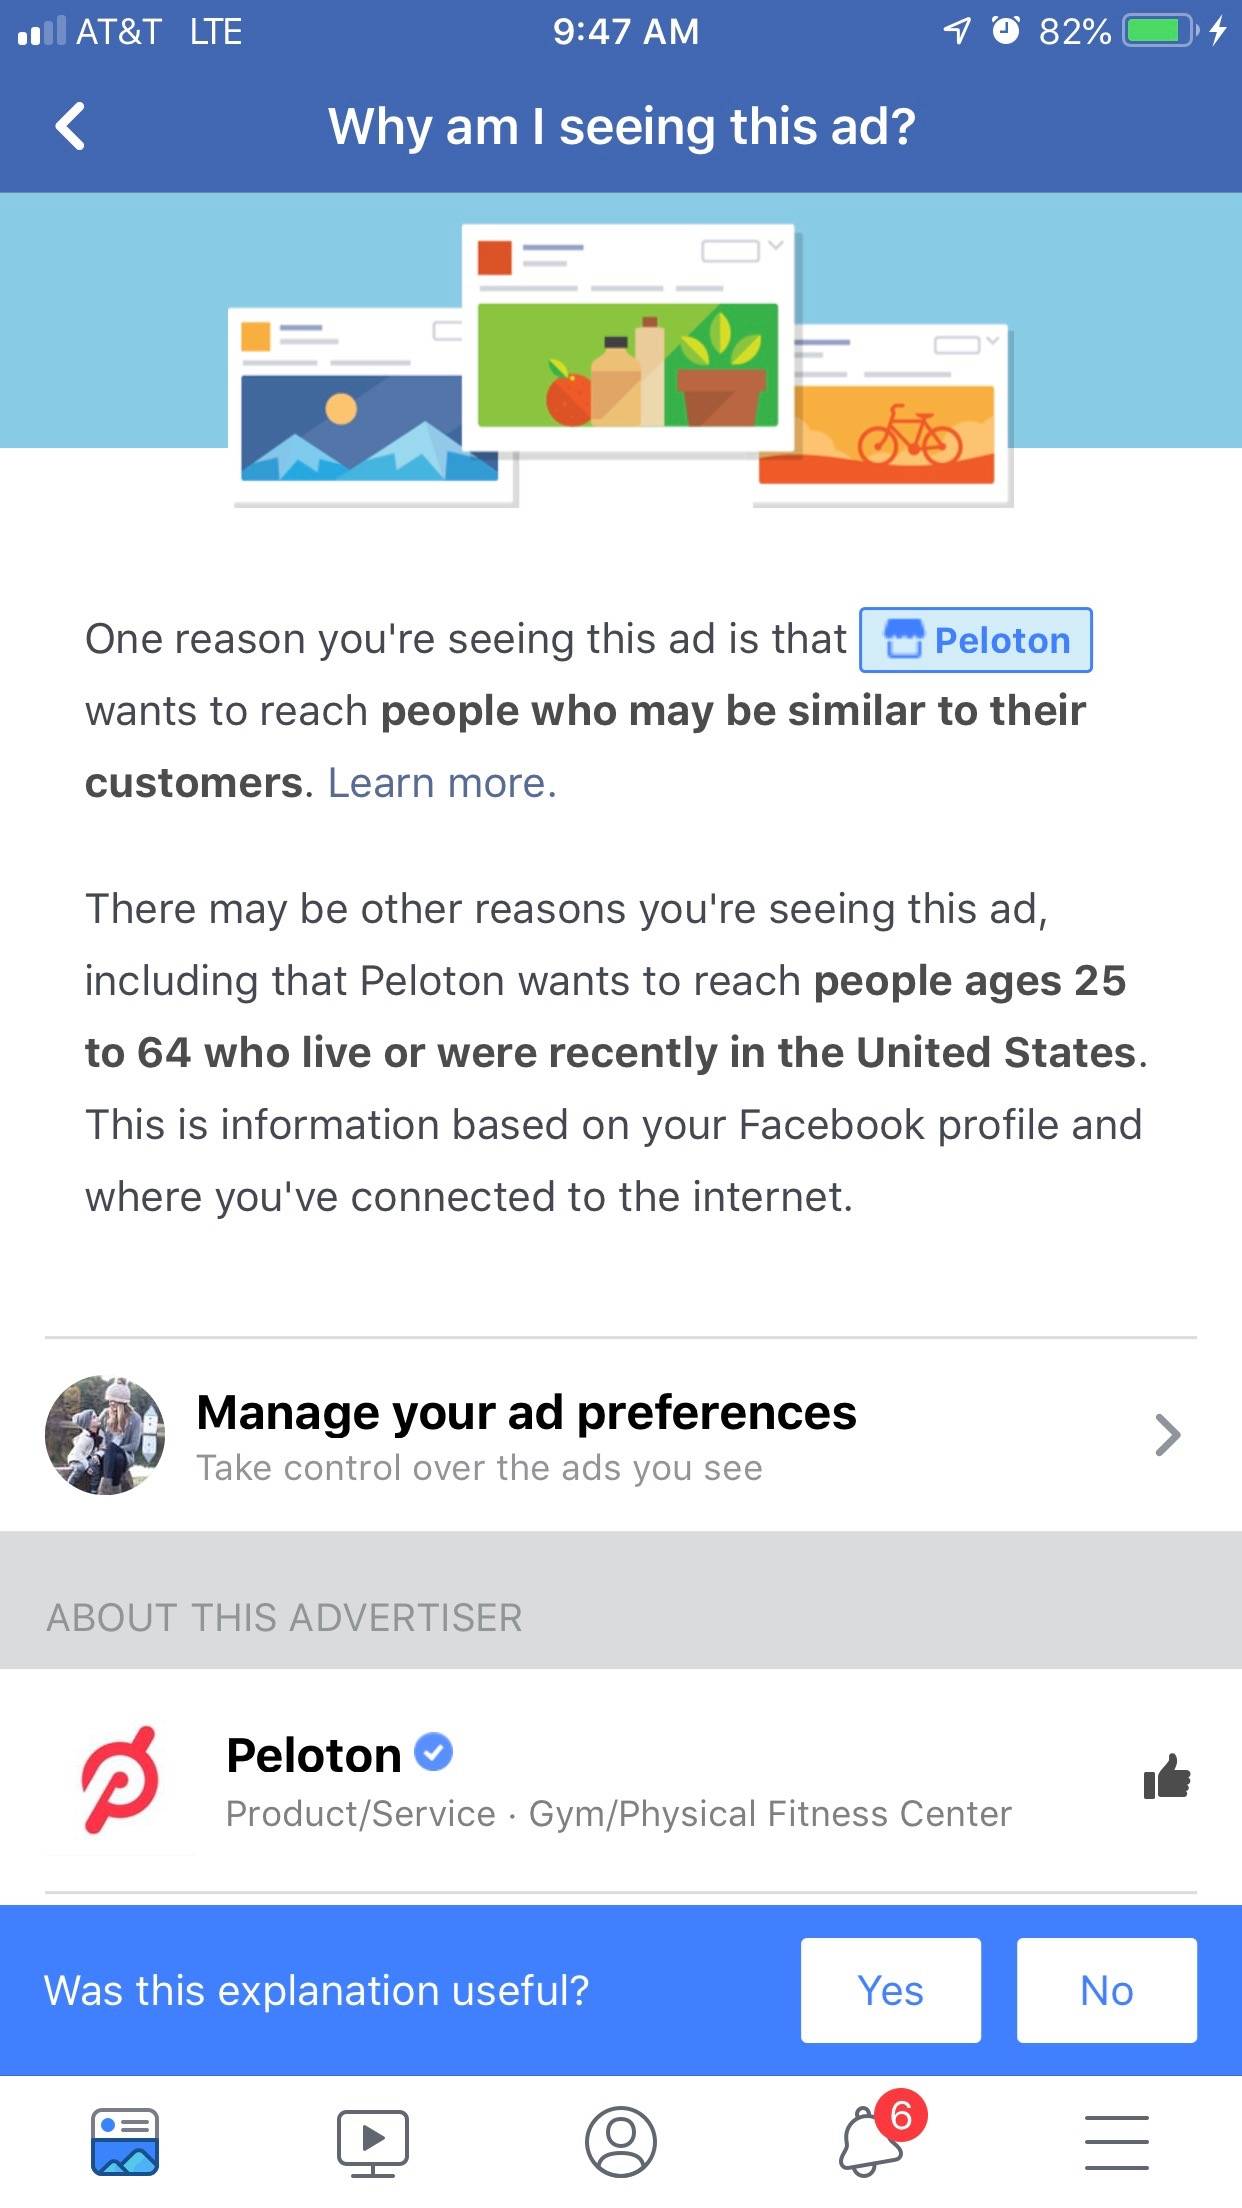Go back using the header arrow

pos(70,127)
